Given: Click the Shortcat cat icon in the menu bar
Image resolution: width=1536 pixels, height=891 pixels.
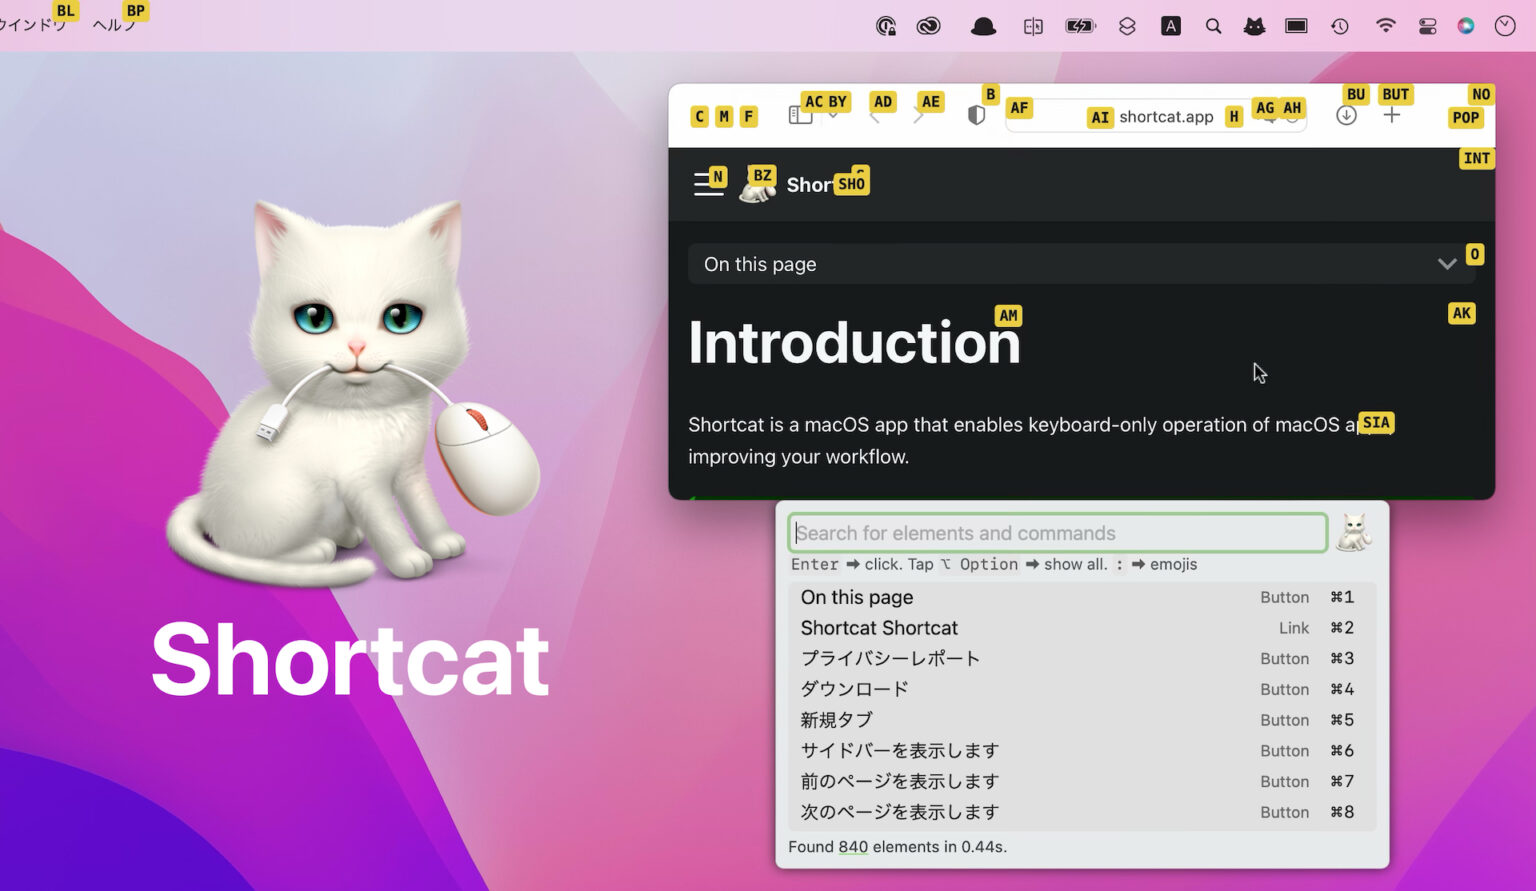Looking at the screenshot, I should tap(1254, 26).
